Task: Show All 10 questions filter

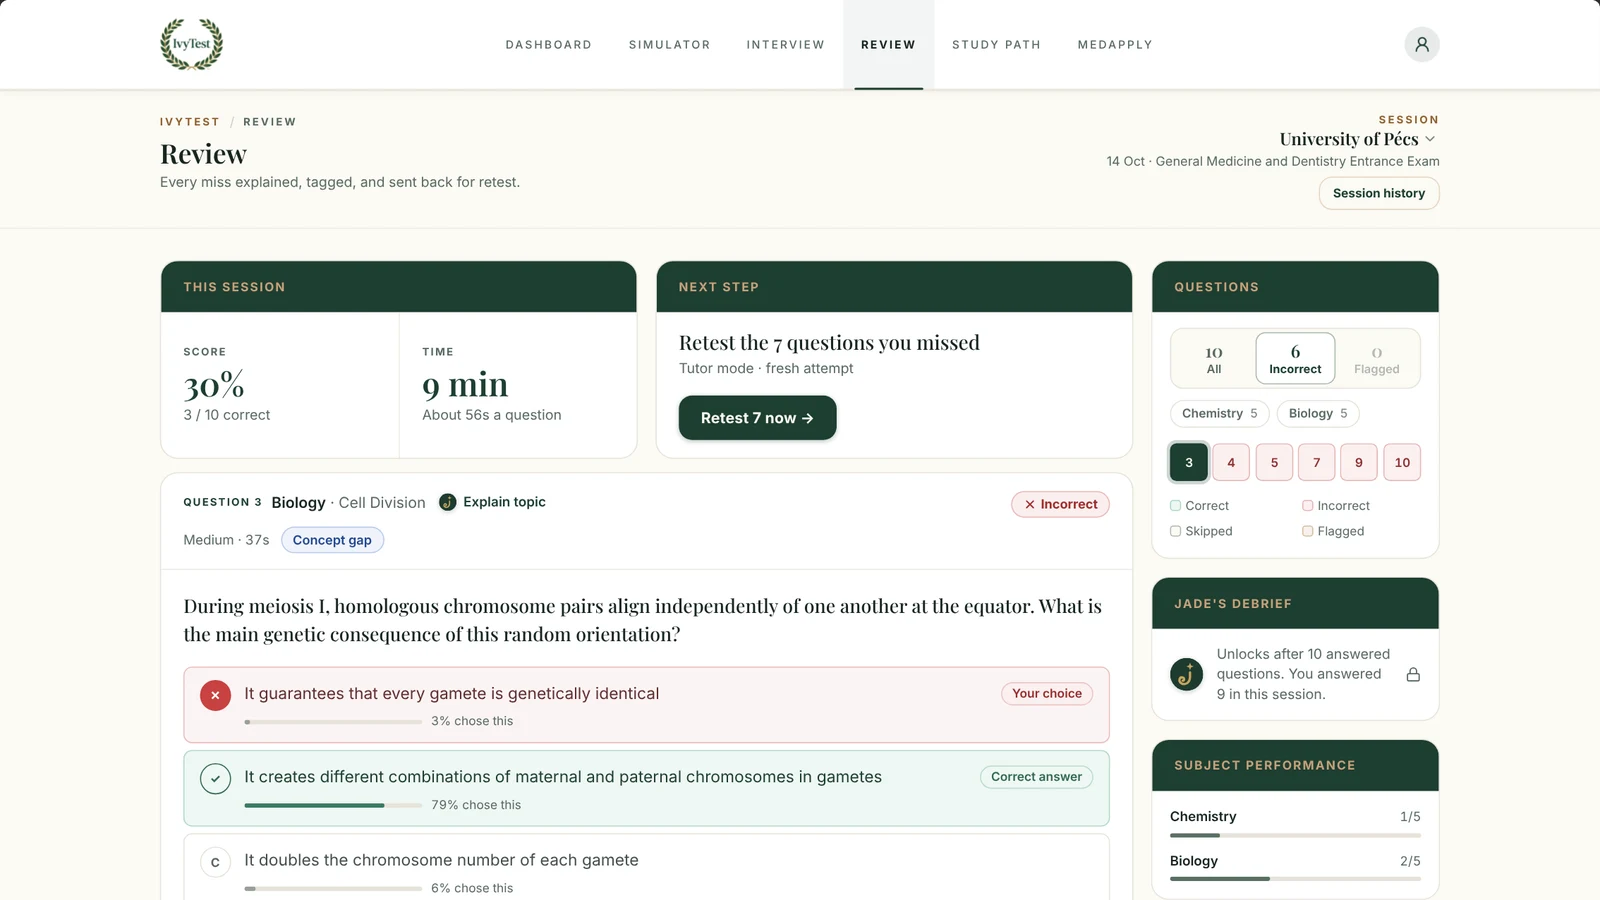Action: [1213, 359]
